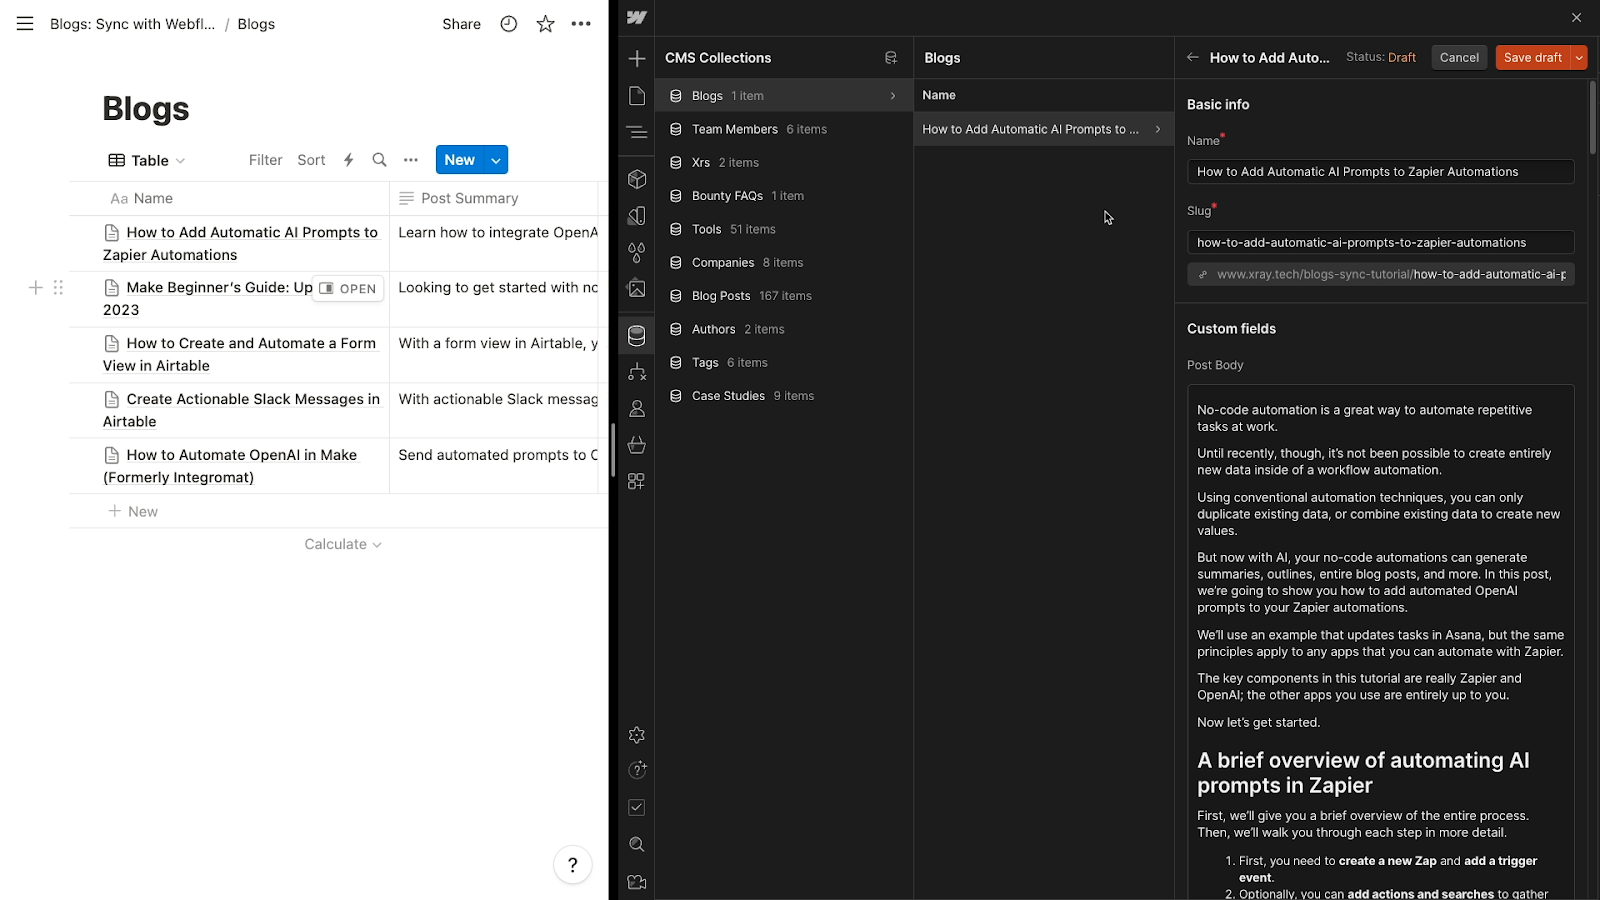Open the Tools collection with 51 items
The height and width of the screenshot is (900, 1600).
[x=783, y=229]
